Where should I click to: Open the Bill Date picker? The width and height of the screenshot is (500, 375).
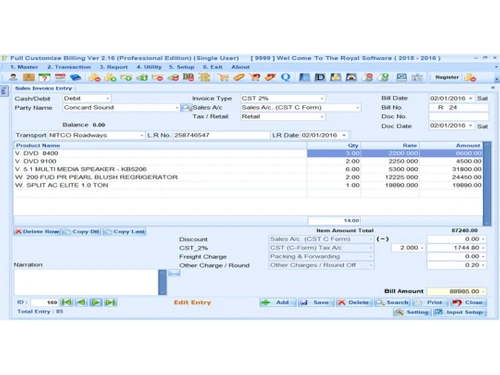click(x=470, y=98)
